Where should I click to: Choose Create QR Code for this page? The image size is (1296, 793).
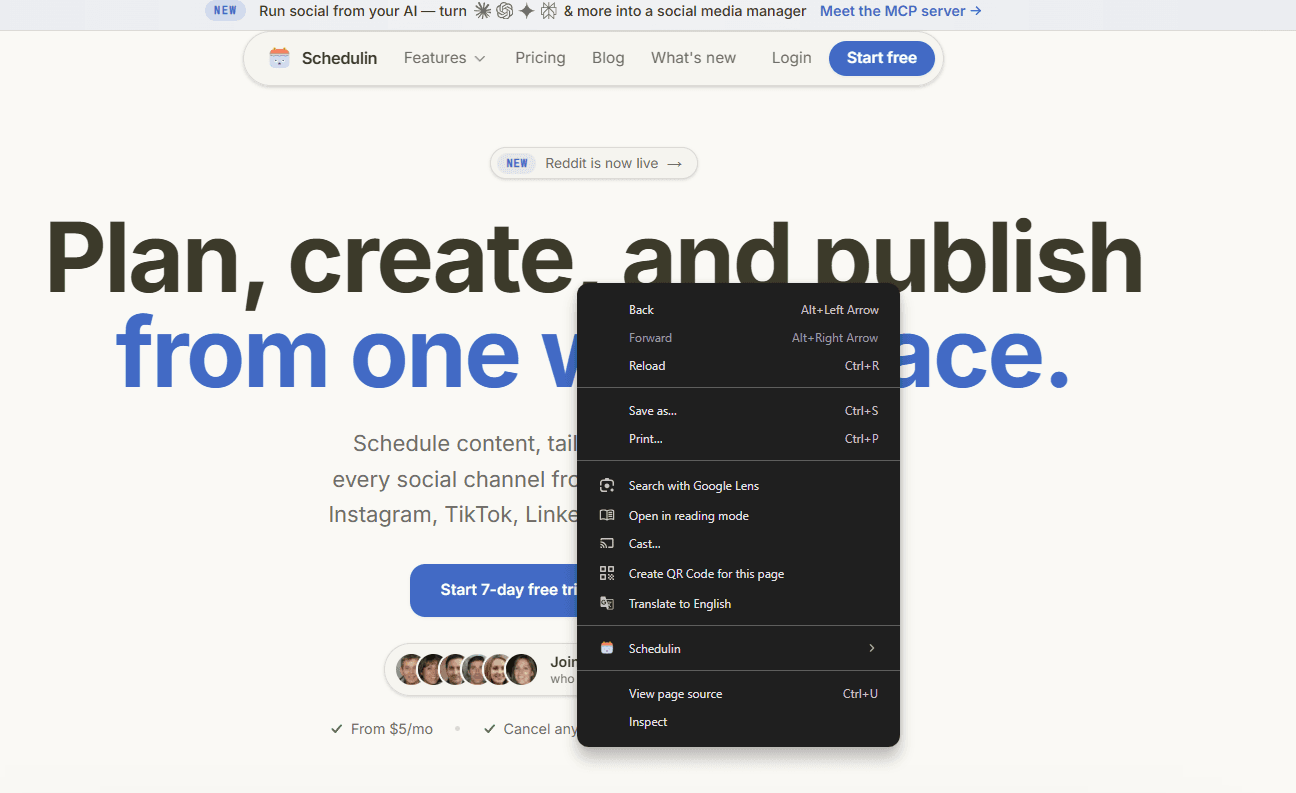tap(739, 574)
